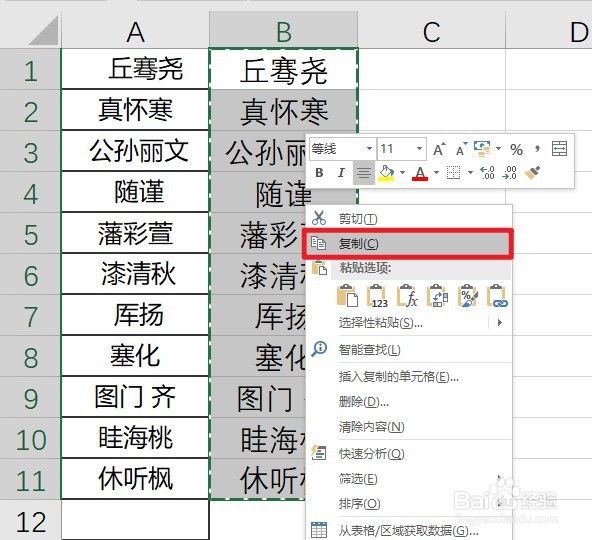
Task: Expand the font color dropdown arrow
Action: [x=436, y=173]
